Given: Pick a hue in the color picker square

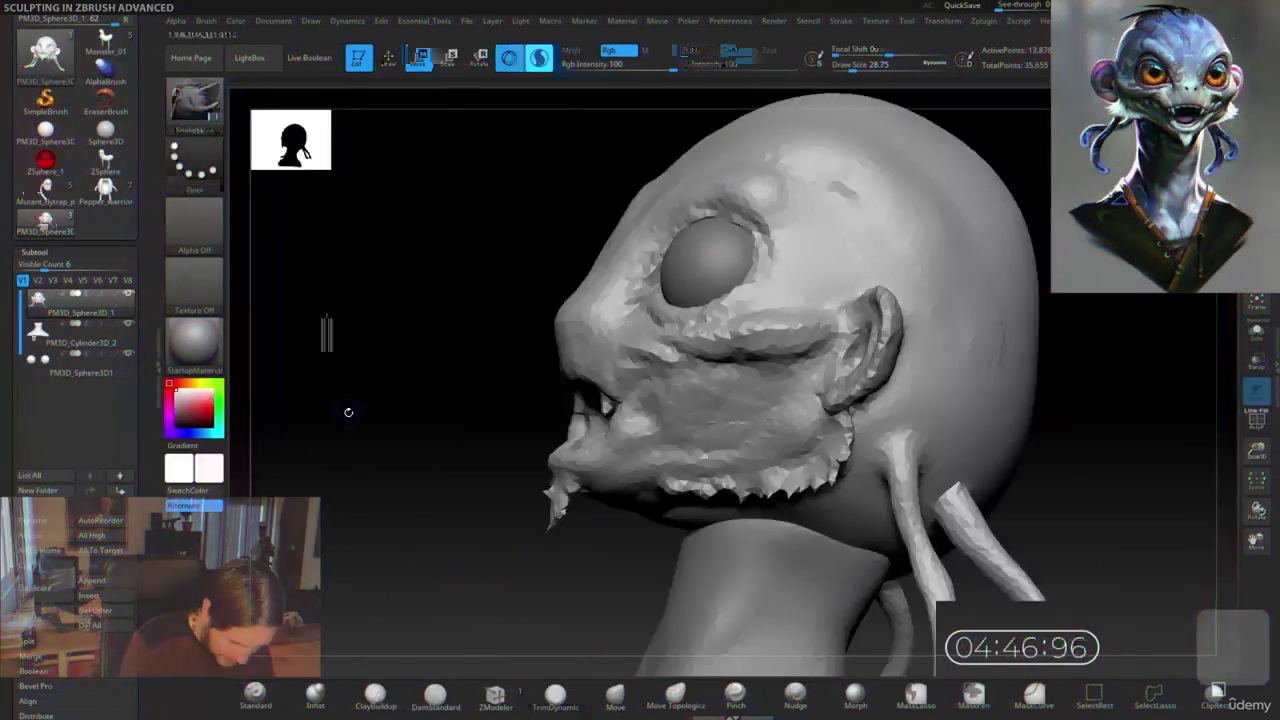Looking at the screenshot, I should pos(194,408).
